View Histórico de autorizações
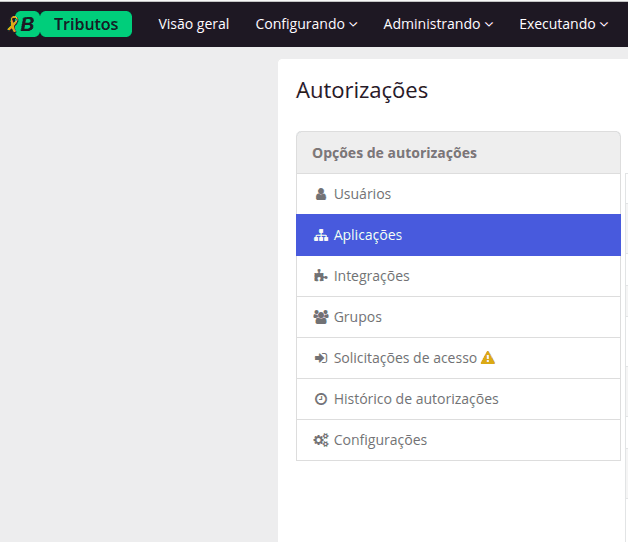 coord(415,399)
